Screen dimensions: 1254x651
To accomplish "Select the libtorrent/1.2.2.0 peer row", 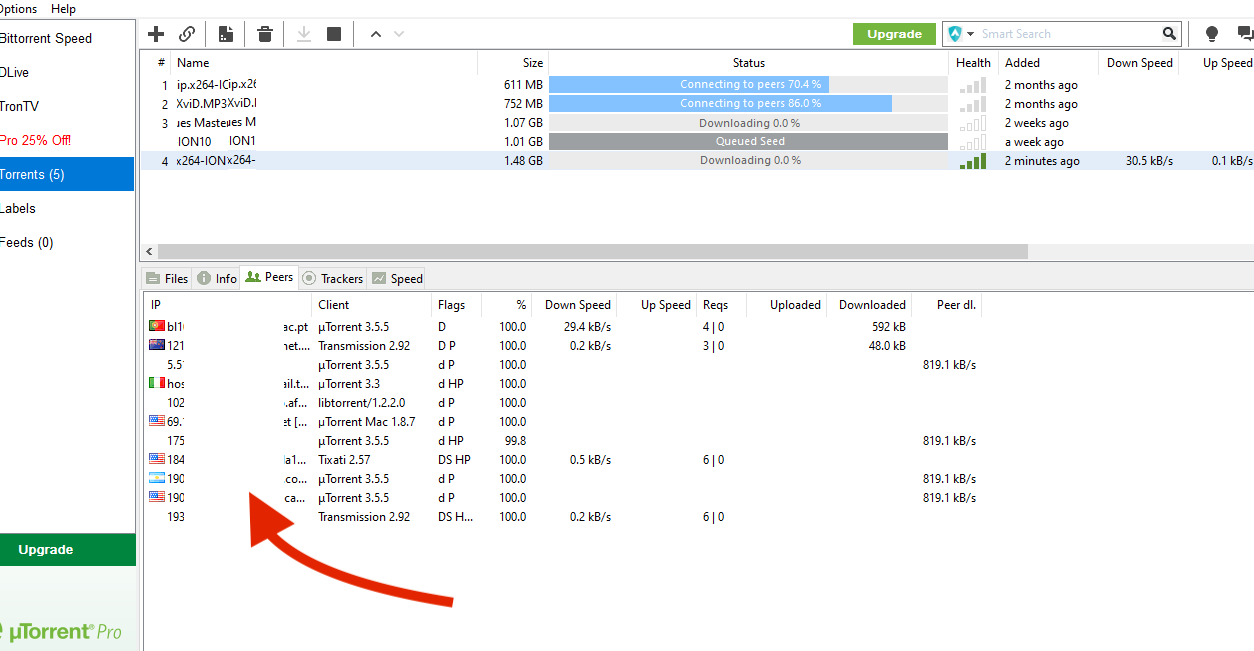I will click(x=563, y=403).
